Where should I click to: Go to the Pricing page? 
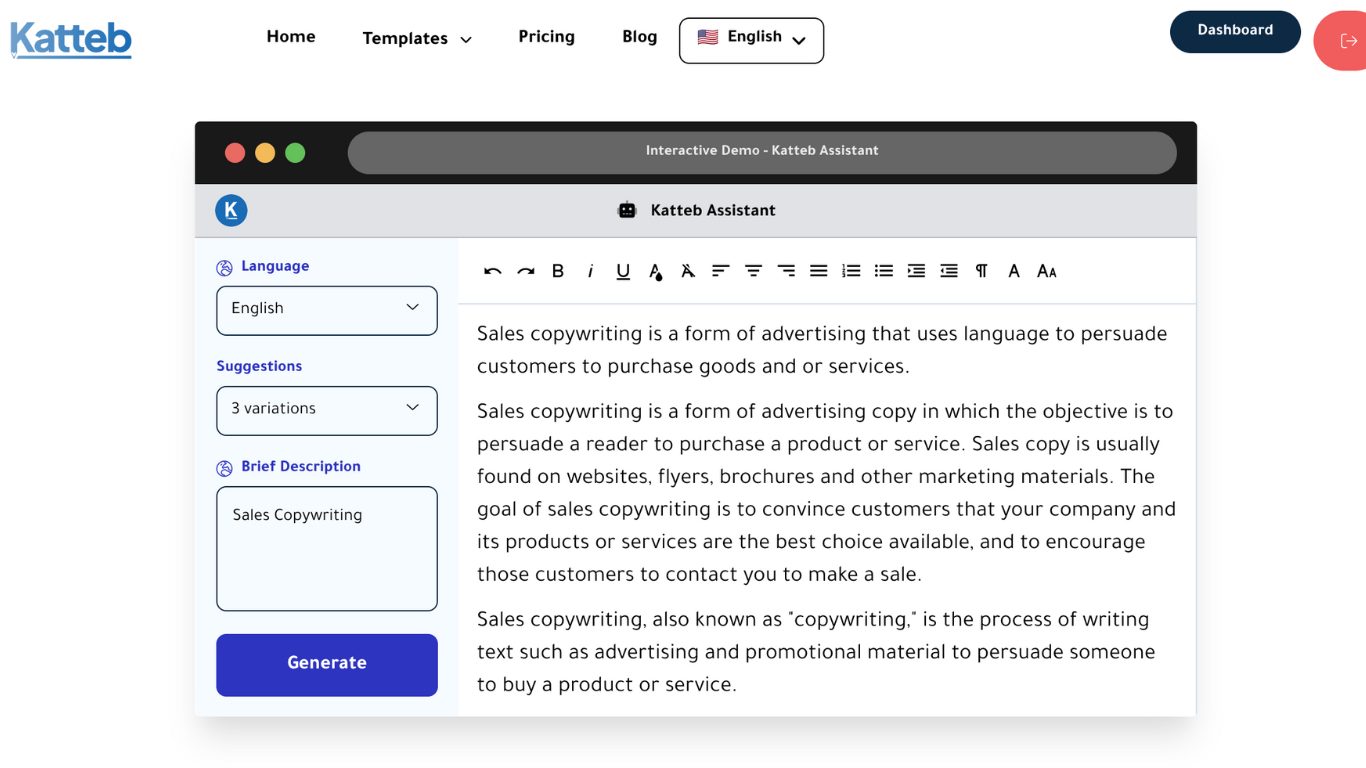[546, 37]
